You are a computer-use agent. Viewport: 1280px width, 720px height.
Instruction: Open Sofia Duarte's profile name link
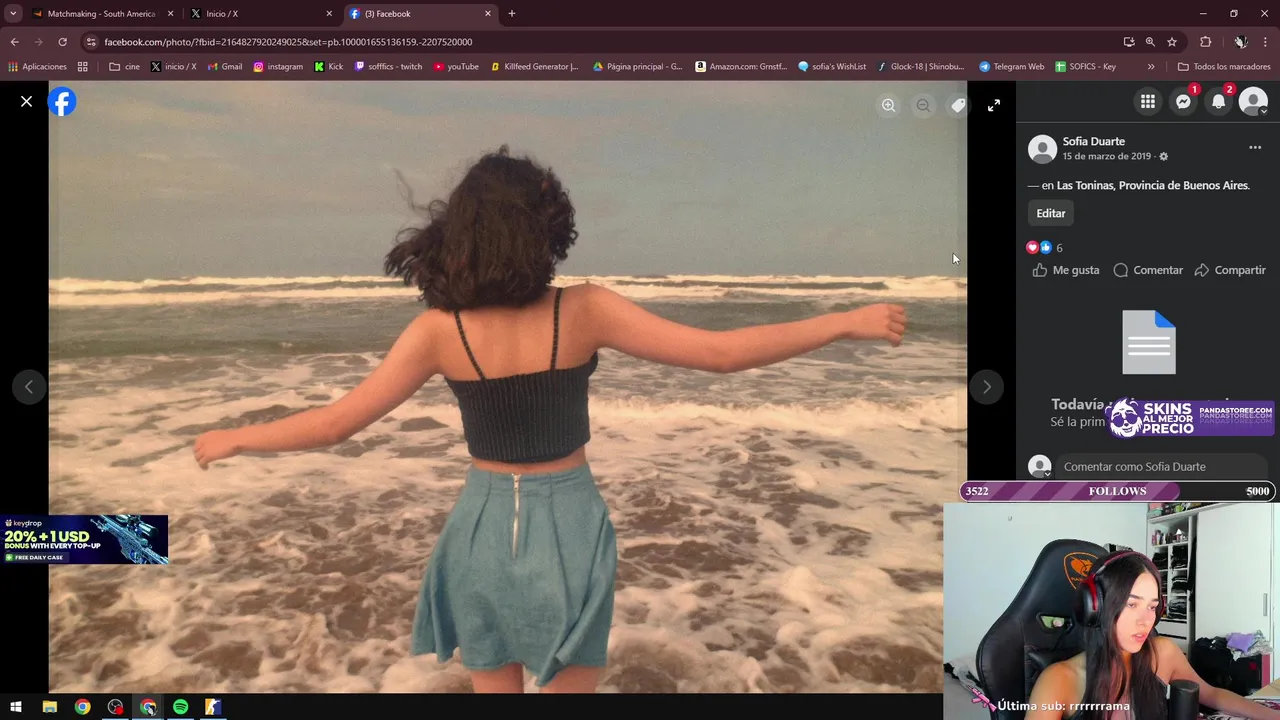1093,141
